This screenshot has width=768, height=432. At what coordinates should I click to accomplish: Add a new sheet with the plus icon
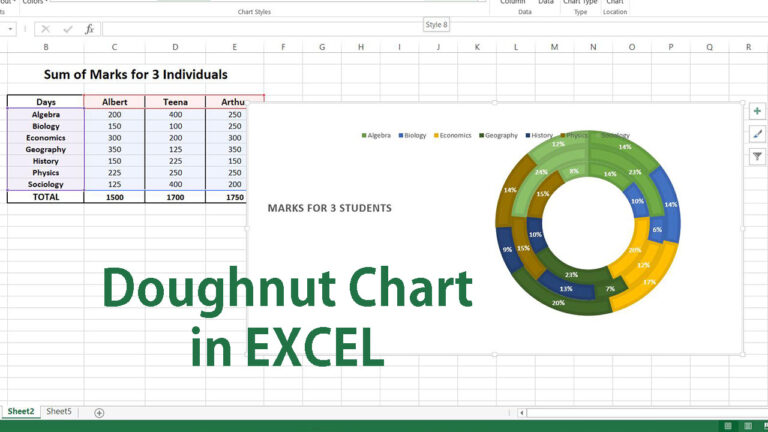[x=99, y=412]
